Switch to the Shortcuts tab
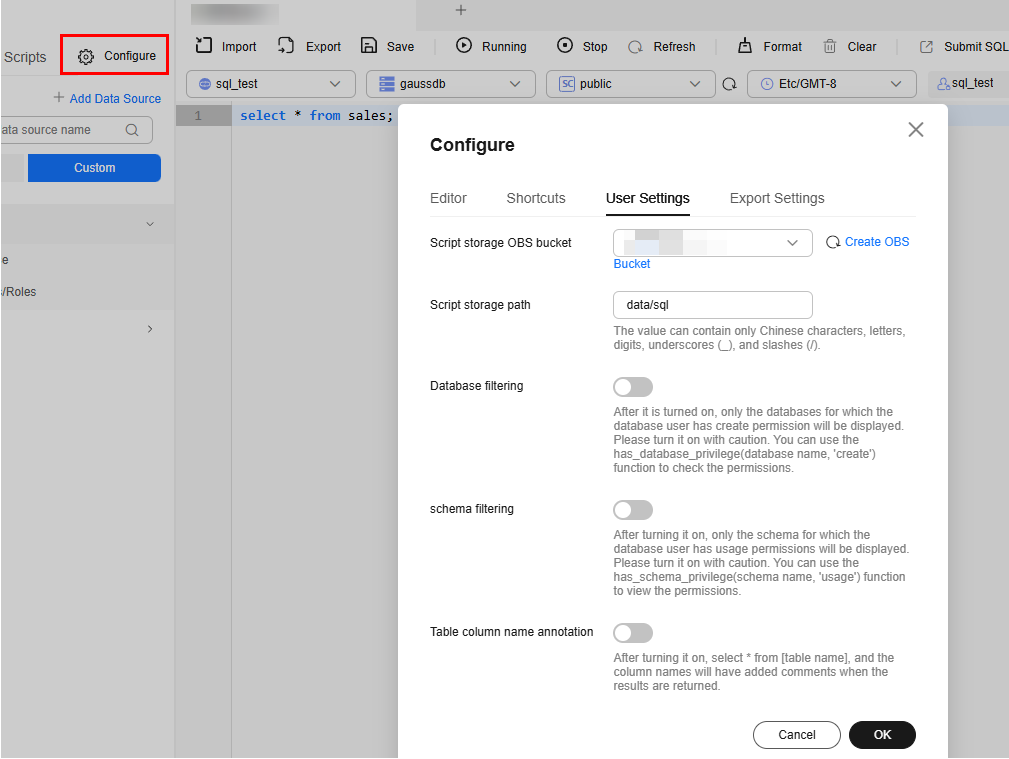The height and width of the screenshot is (759, 1009). [535, 198]
